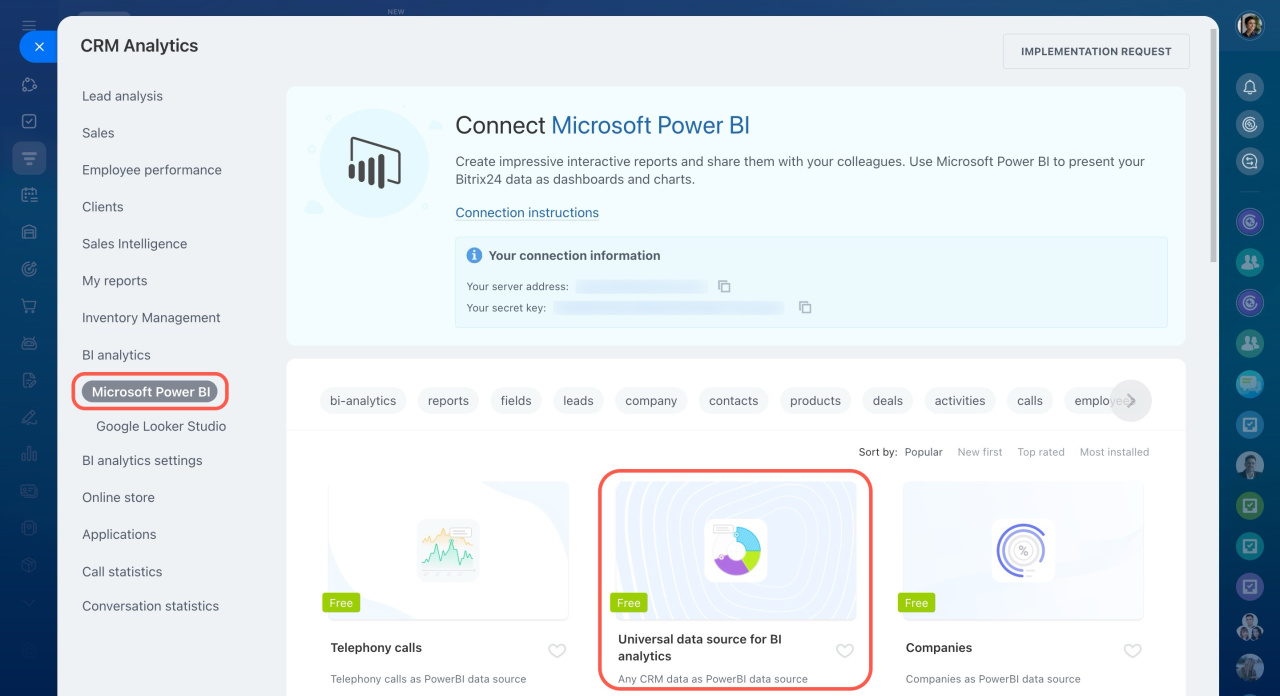This screenshot has height=696, width=1280.
Task: Close the CRM Analytics slider panel
Action: tap(39, 46)
